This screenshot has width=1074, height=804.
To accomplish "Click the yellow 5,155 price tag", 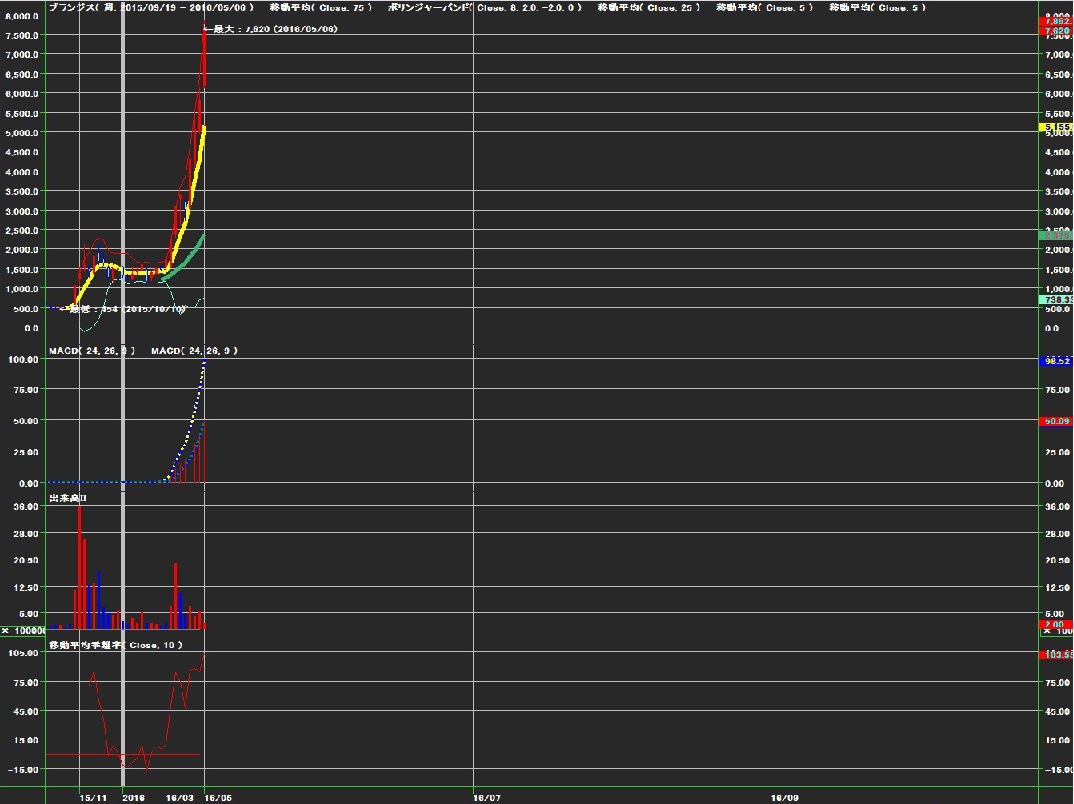I will pos(1057,128).
